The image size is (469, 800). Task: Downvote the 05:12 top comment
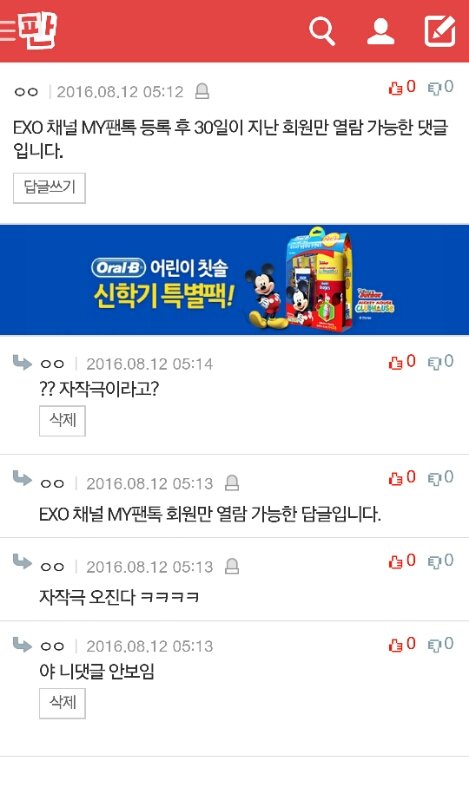[441, 87]
